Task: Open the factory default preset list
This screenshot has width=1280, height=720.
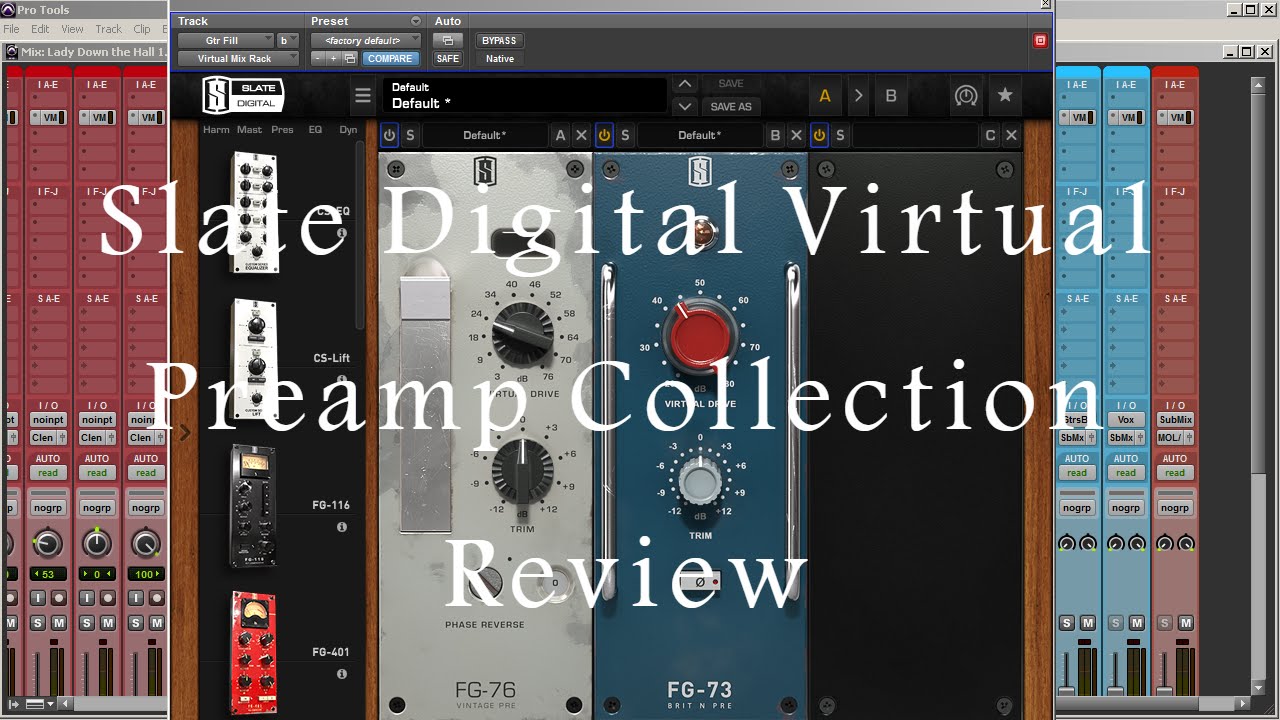Action: [x=368, y=41]
